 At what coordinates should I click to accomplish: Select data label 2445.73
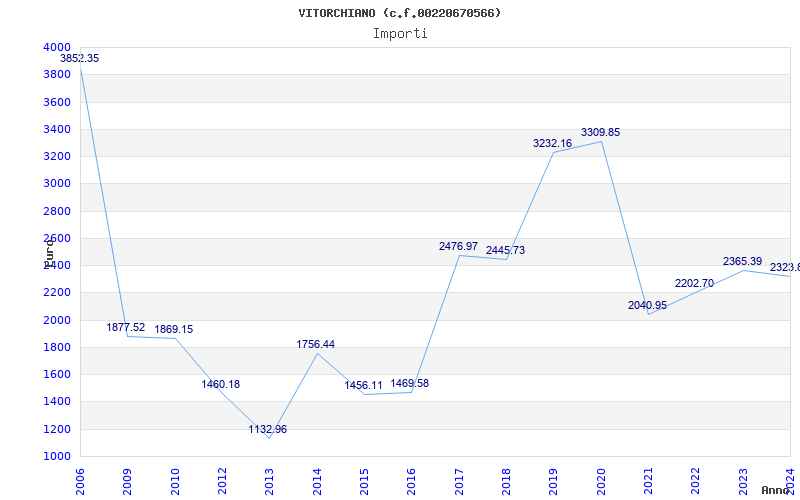point(505,251)
